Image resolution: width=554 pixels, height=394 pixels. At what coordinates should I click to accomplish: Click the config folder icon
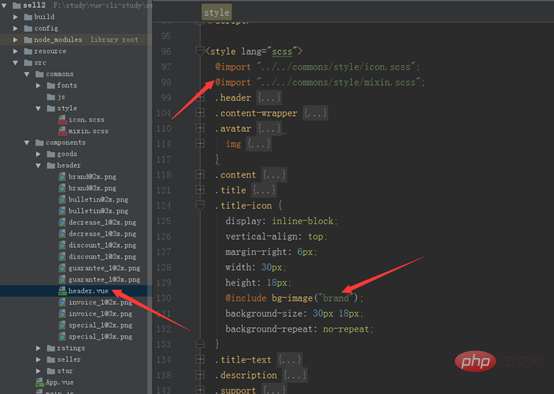[28, 28]
